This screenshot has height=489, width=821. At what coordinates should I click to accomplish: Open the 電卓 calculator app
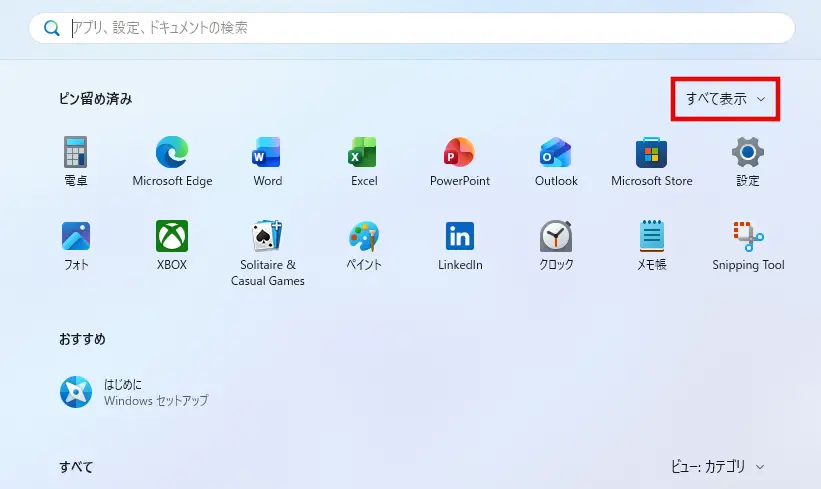[x=75, y=152]
